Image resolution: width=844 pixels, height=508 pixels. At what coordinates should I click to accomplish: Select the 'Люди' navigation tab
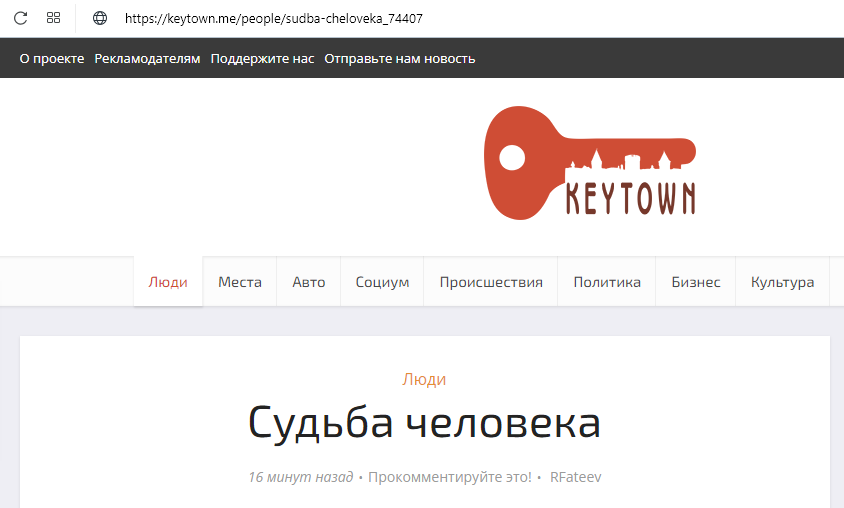168,282
